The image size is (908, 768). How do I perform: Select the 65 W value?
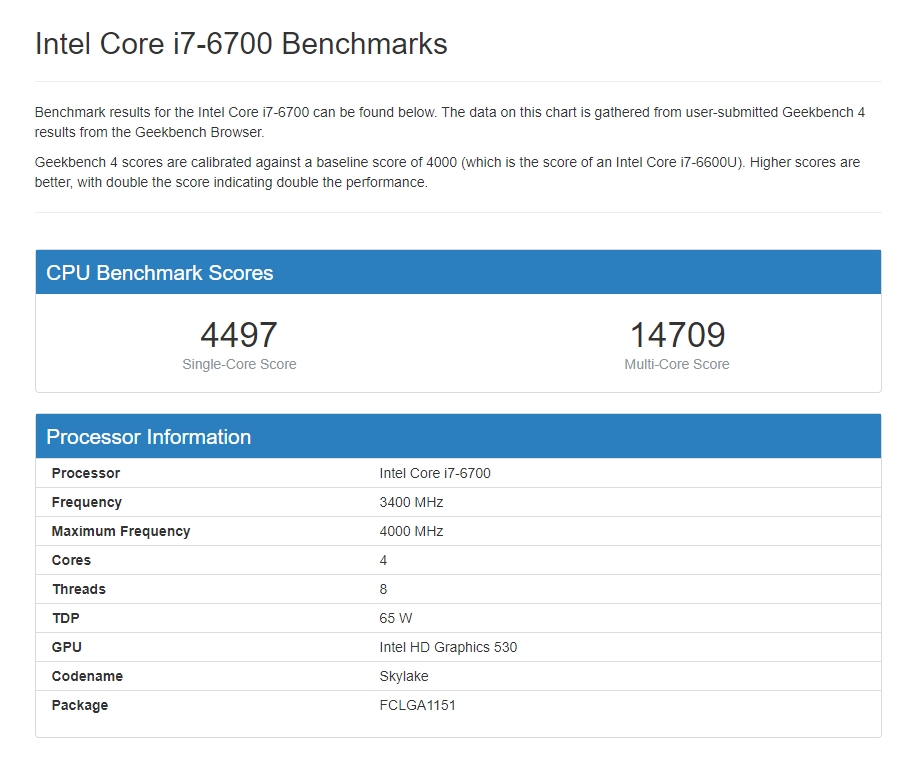click(x=396, y=618)
